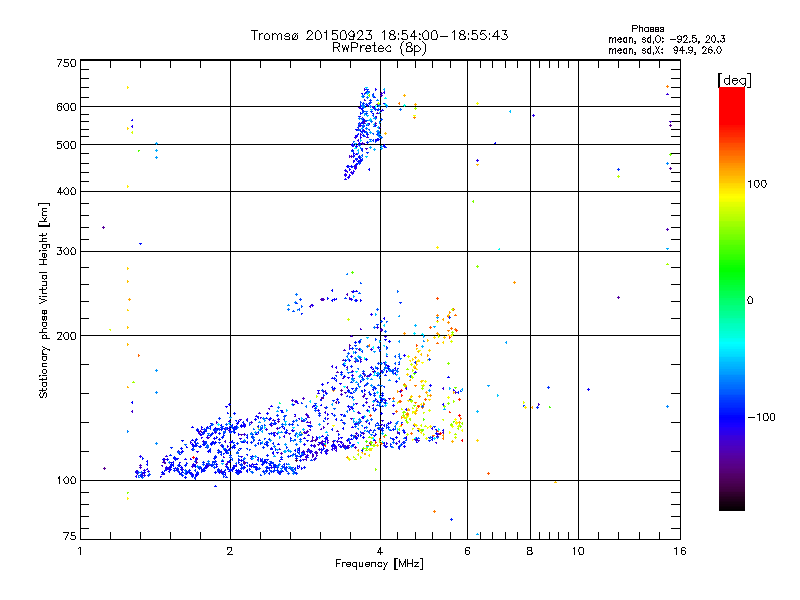Click the '[deg]' colorbar label
Image resolution: width=800 pixels, height=600 pixels.
(734, 80)
